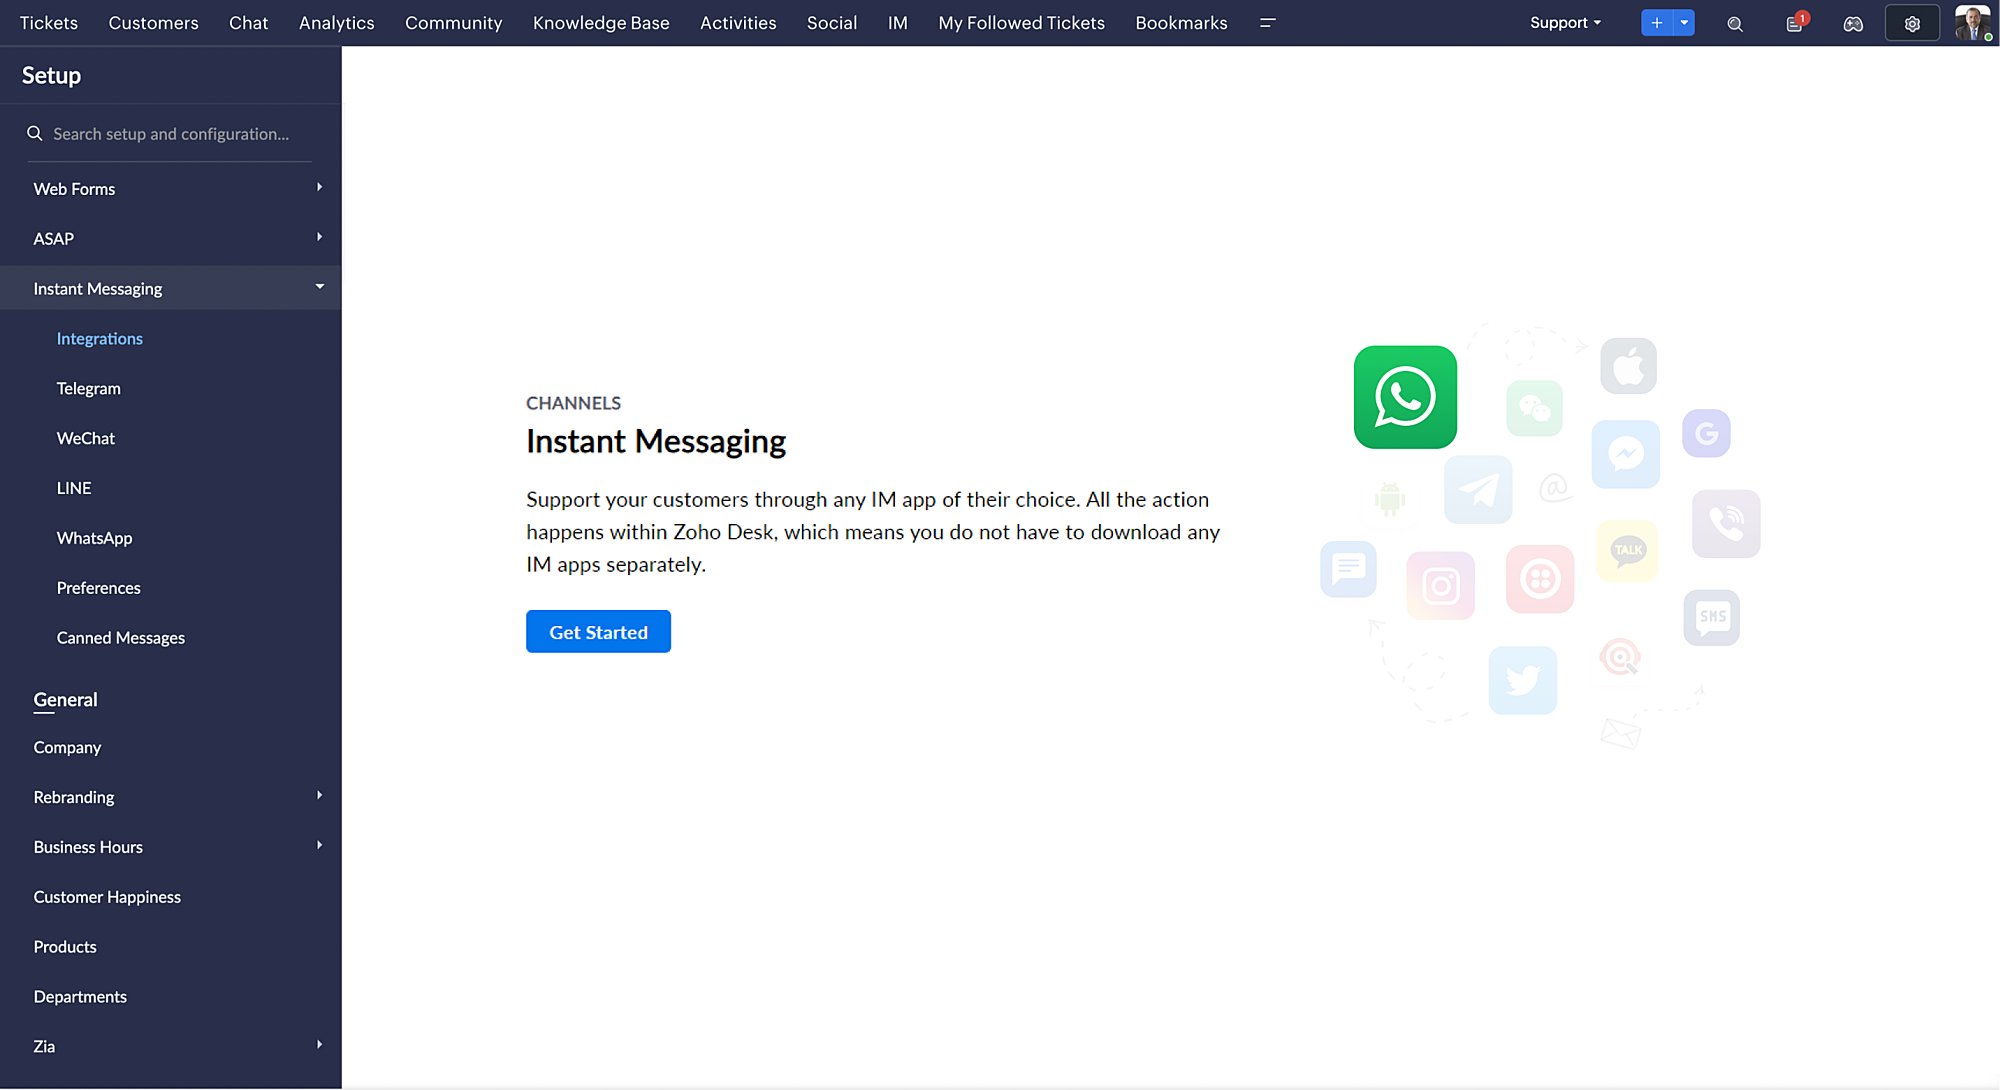Open My Followed Tickets tab
This screenshot has height=1090, width=2000.
[x=1021, y=23]
